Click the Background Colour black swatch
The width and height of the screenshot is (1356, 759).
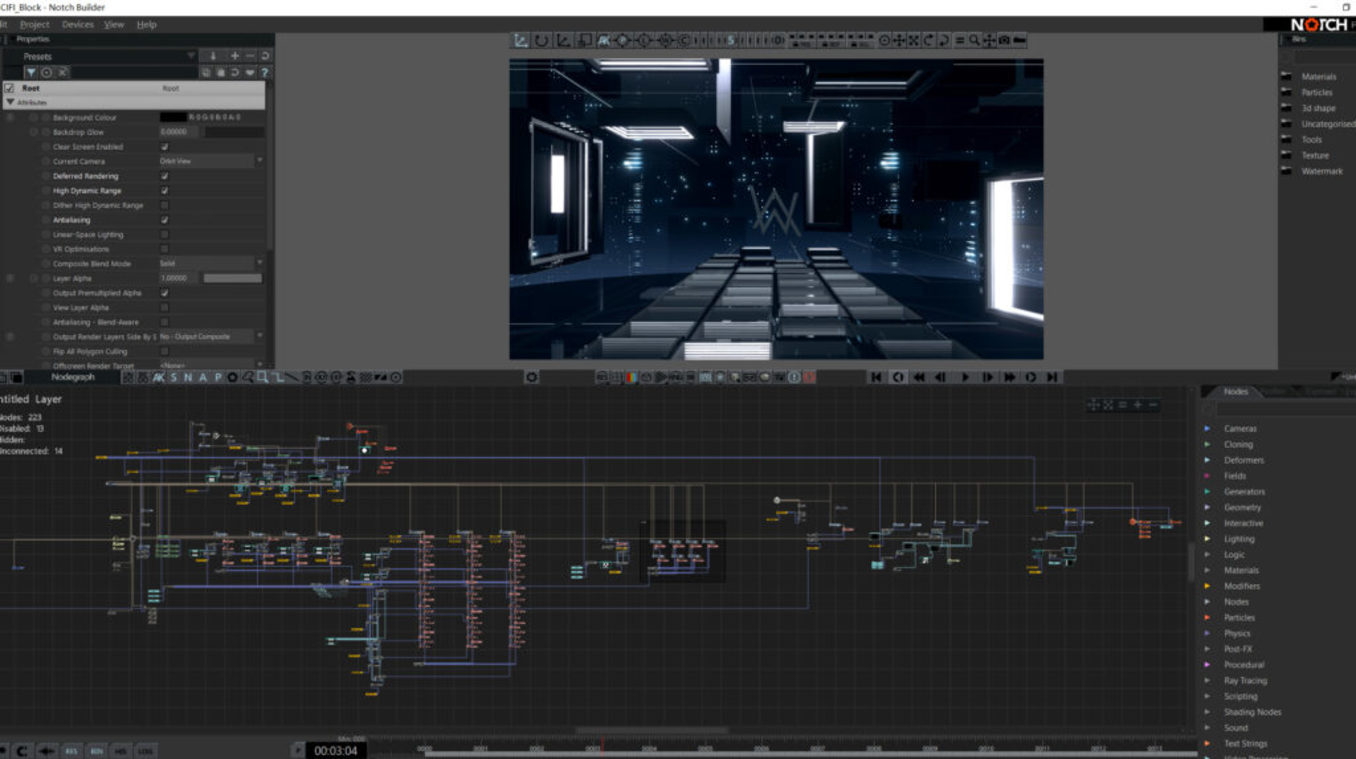click(172, 117)
